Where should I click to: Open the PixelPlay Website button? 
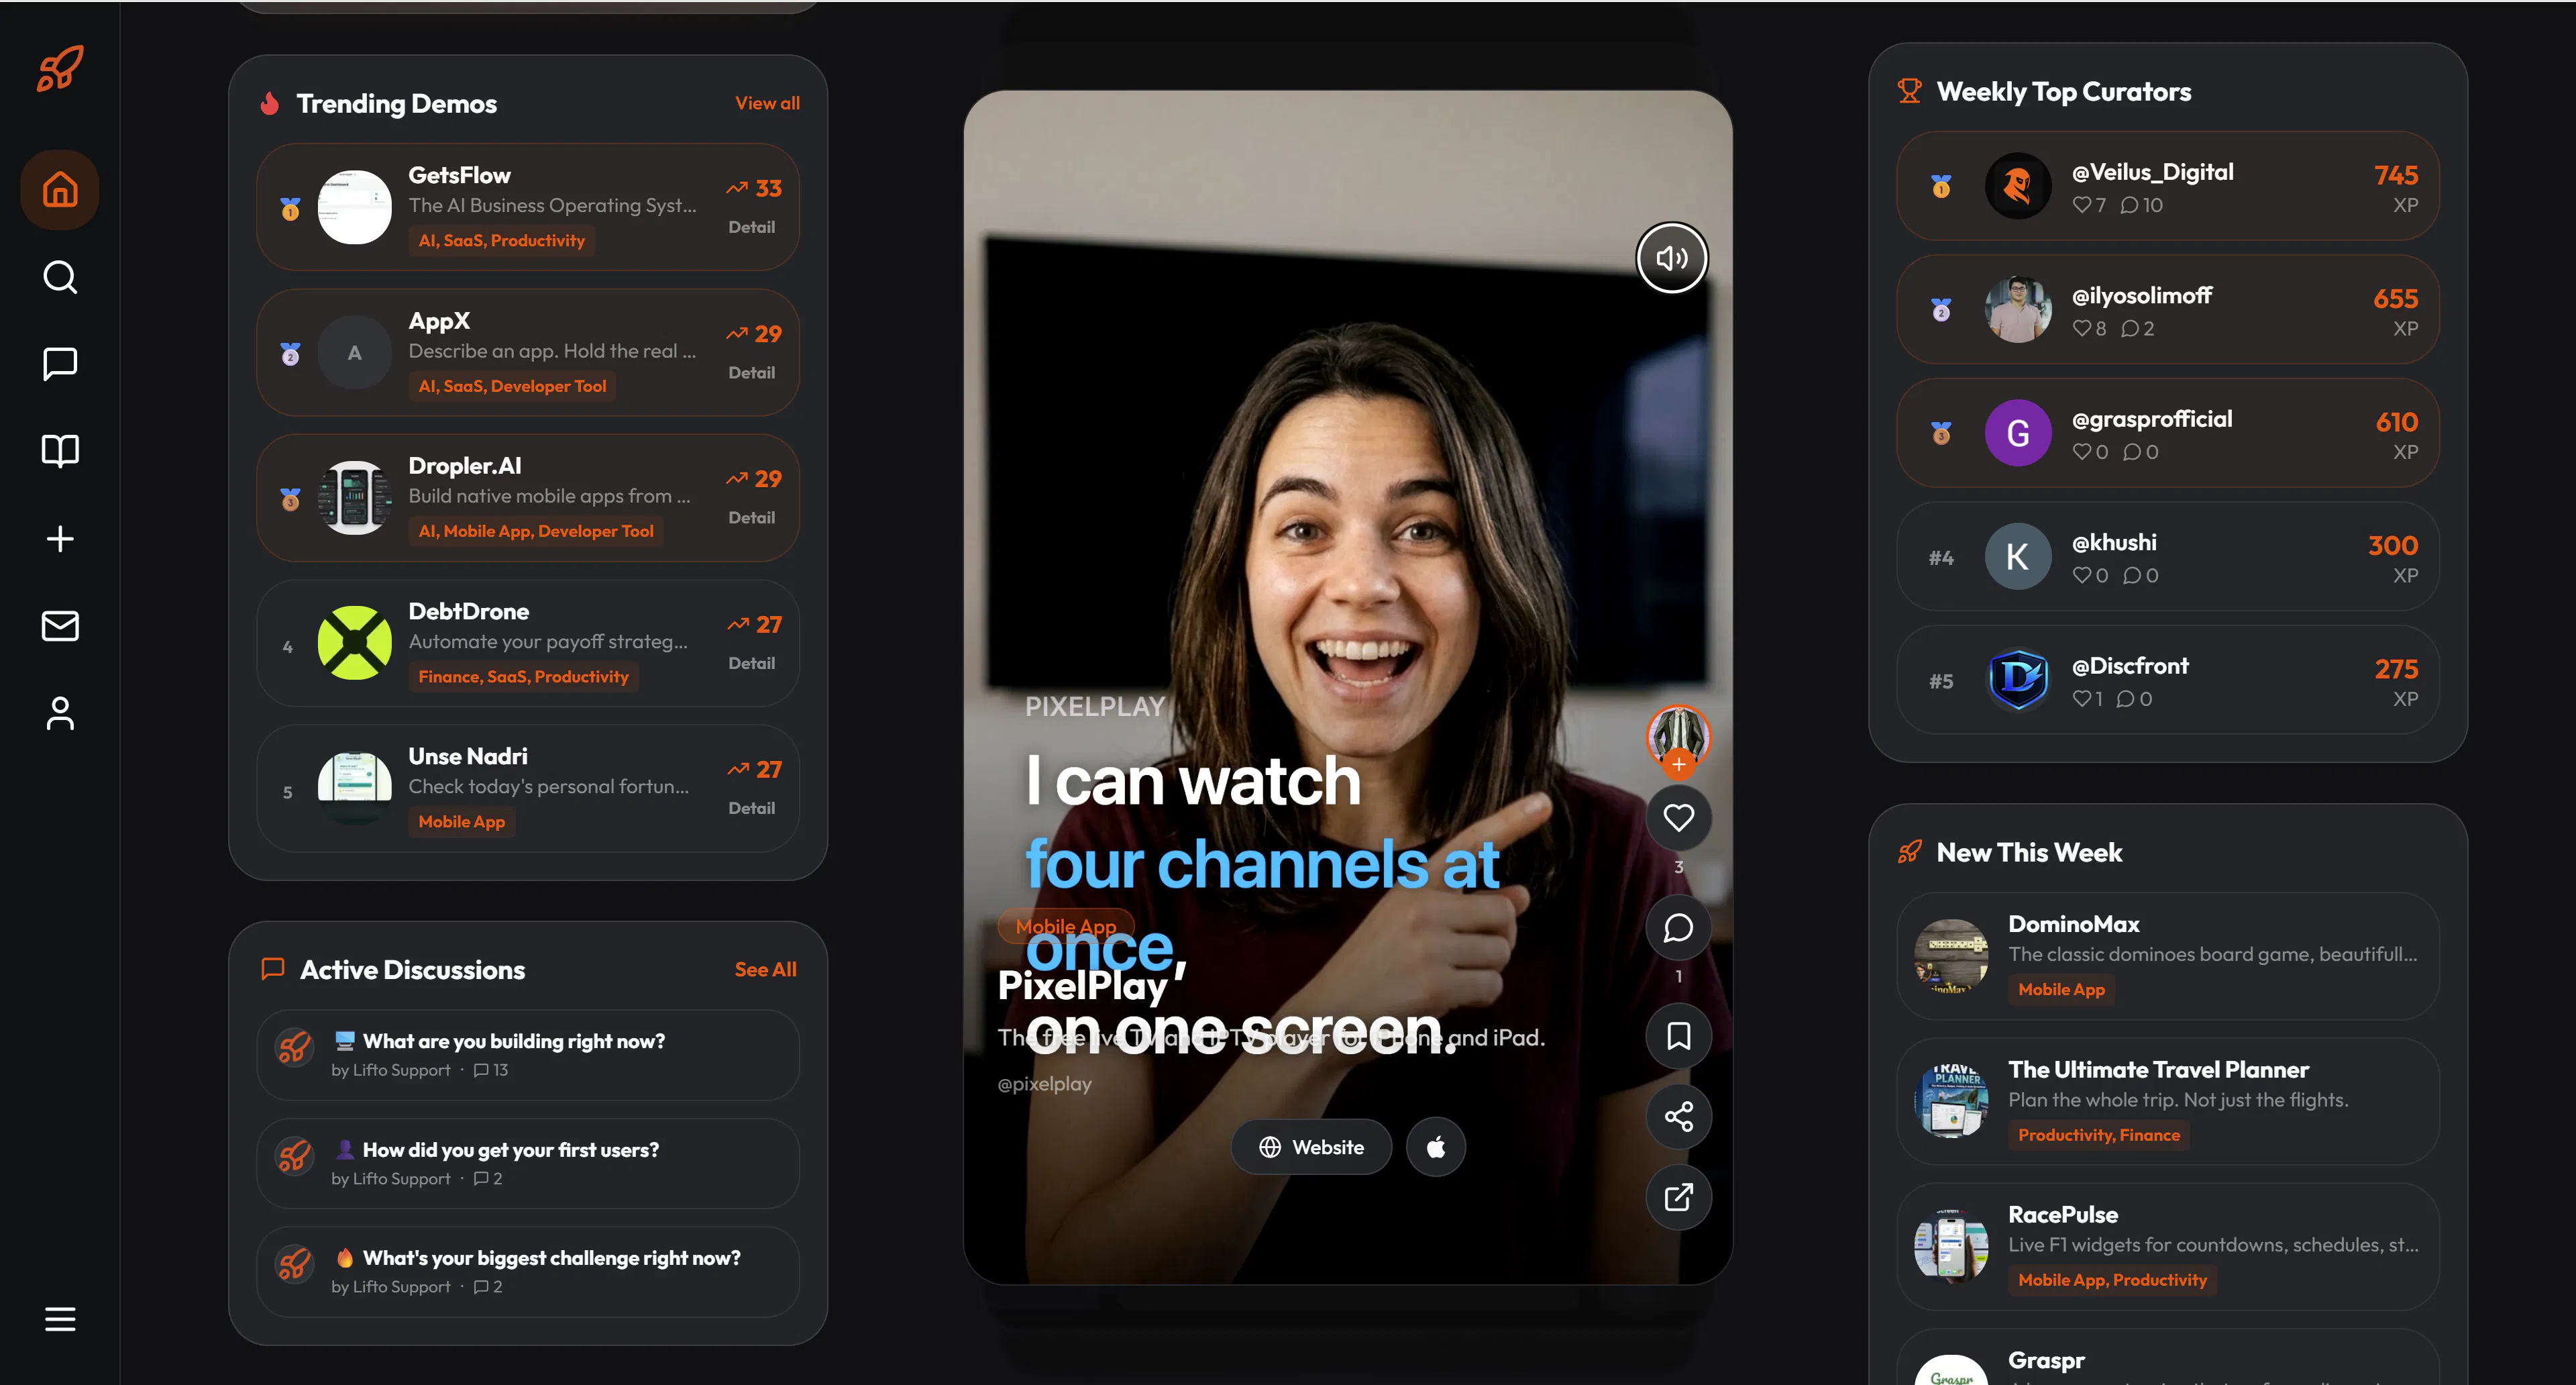1311,1147
